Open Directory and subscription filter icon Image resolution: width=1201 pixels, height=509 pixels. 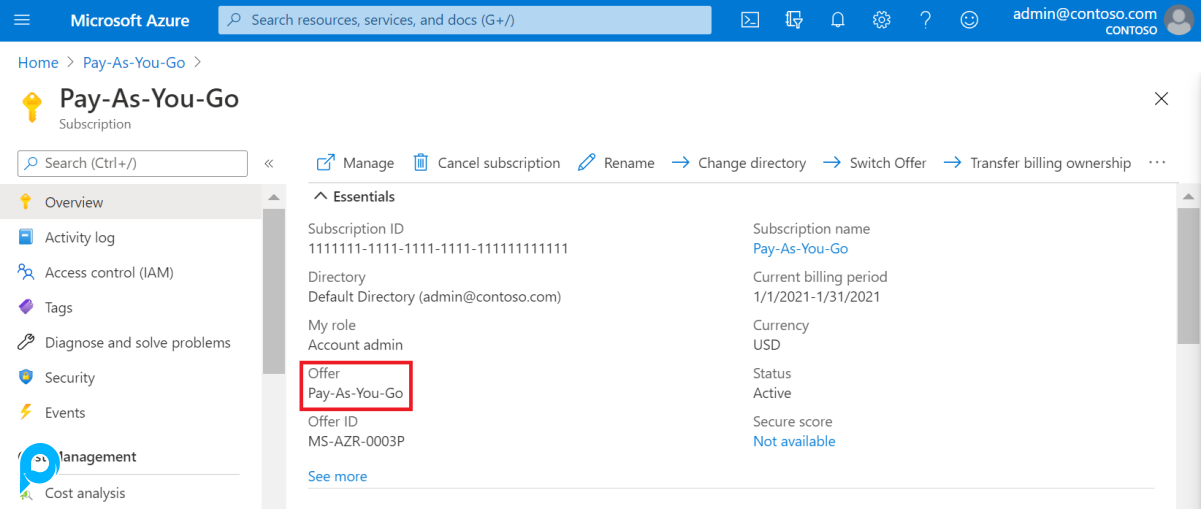[794, 20]
